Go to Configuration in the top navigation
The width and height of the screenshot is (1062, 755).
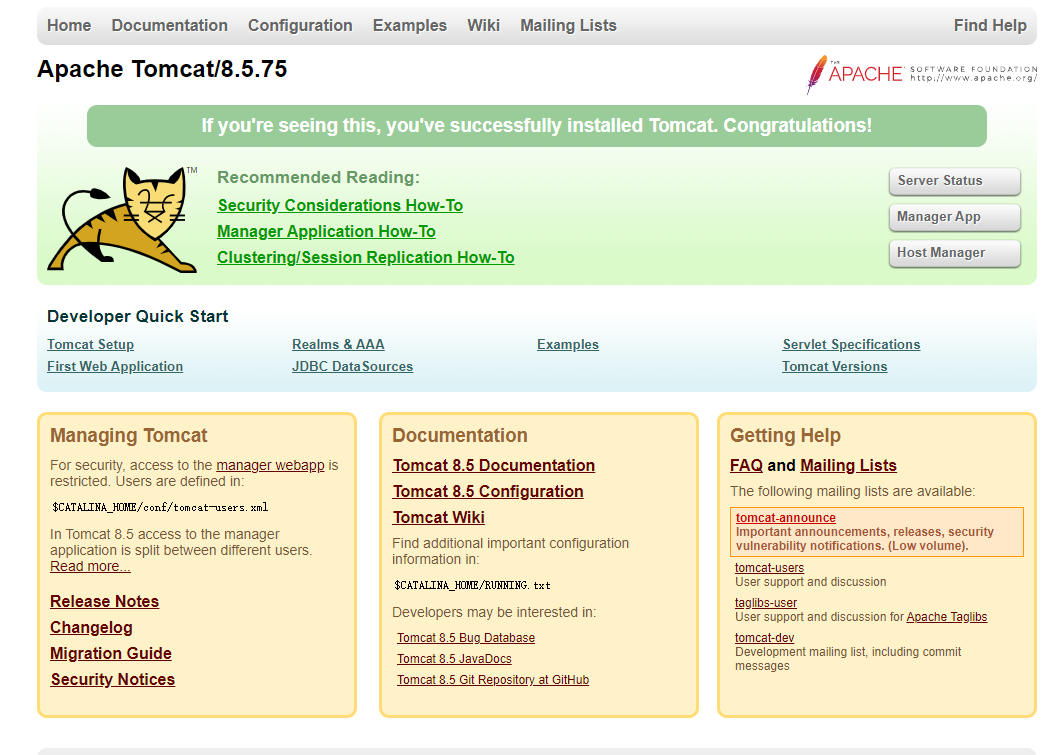(300, 26)
